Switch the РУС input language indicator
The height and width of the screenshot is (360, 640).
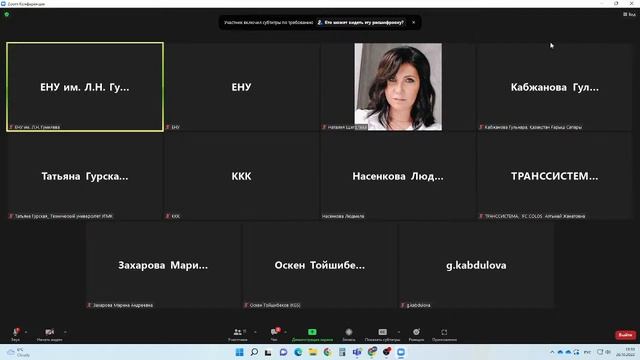click(587, 352)
